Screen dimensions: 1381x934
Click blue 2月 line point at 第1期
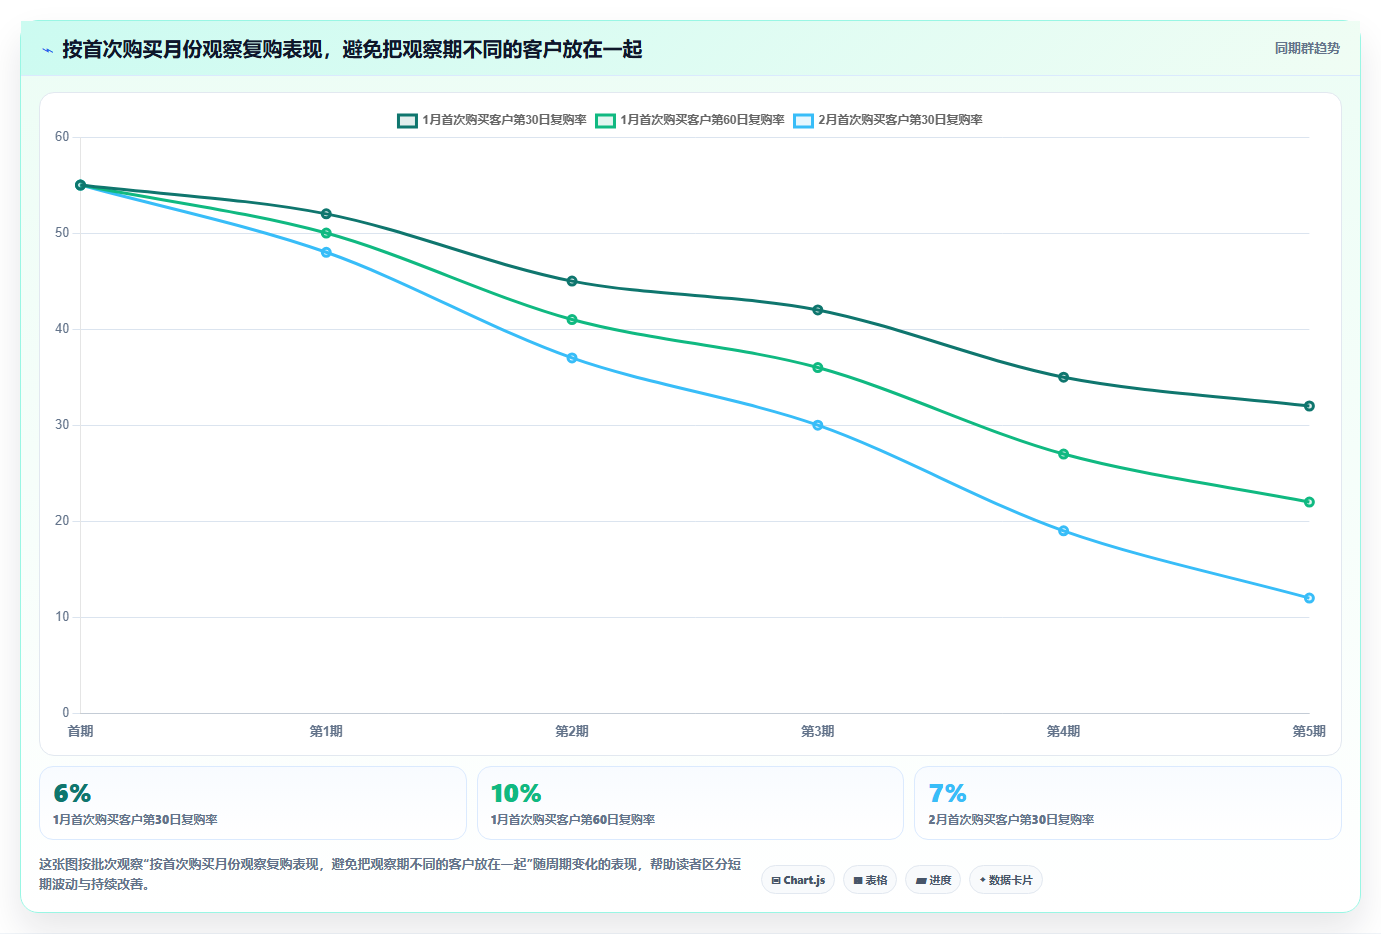326,252
